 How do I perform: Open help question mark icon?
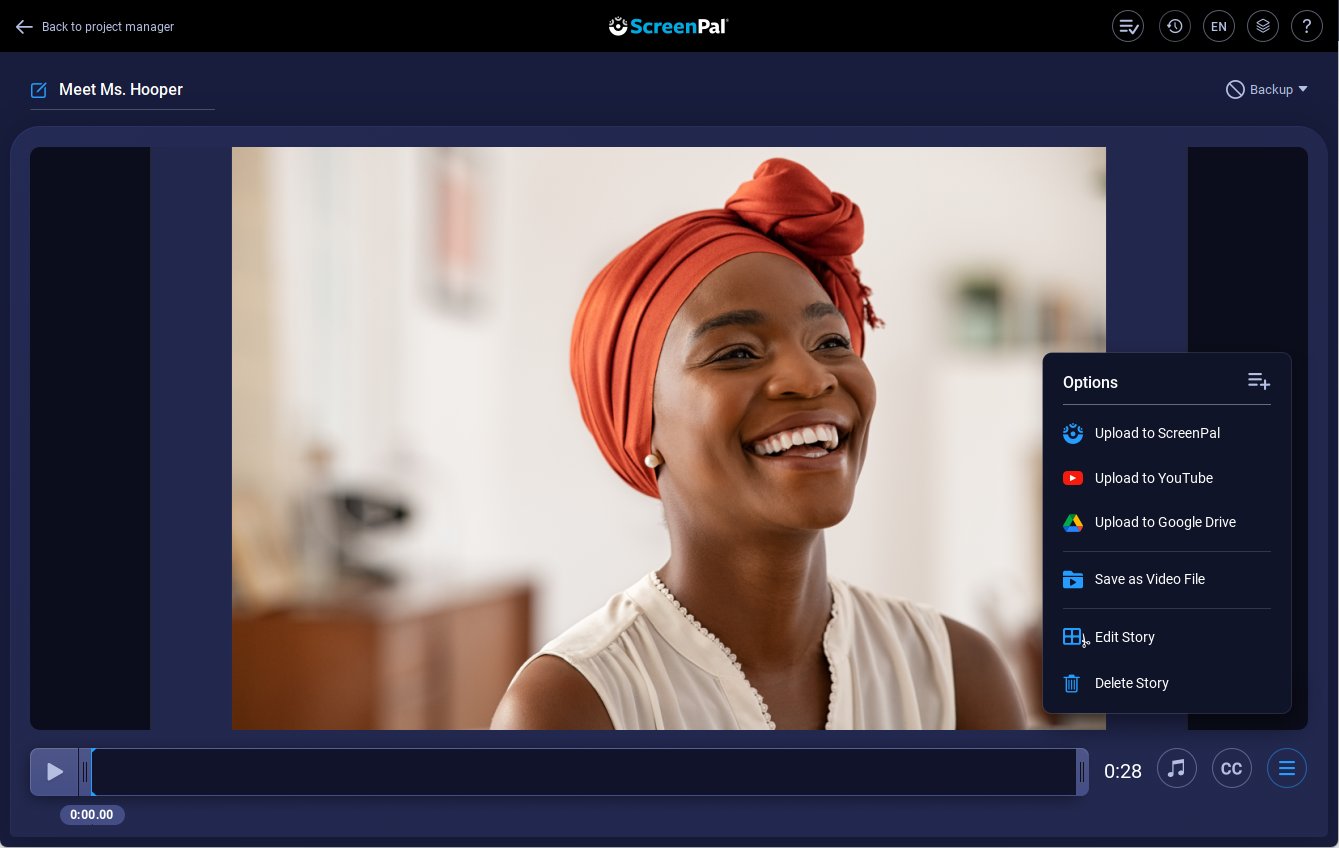[1307, 26]
